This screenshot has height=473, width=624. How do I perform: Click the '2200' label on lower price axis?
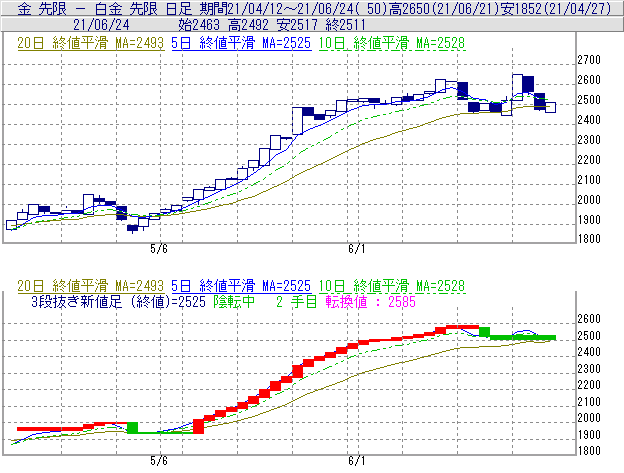(x=589, y=385)
